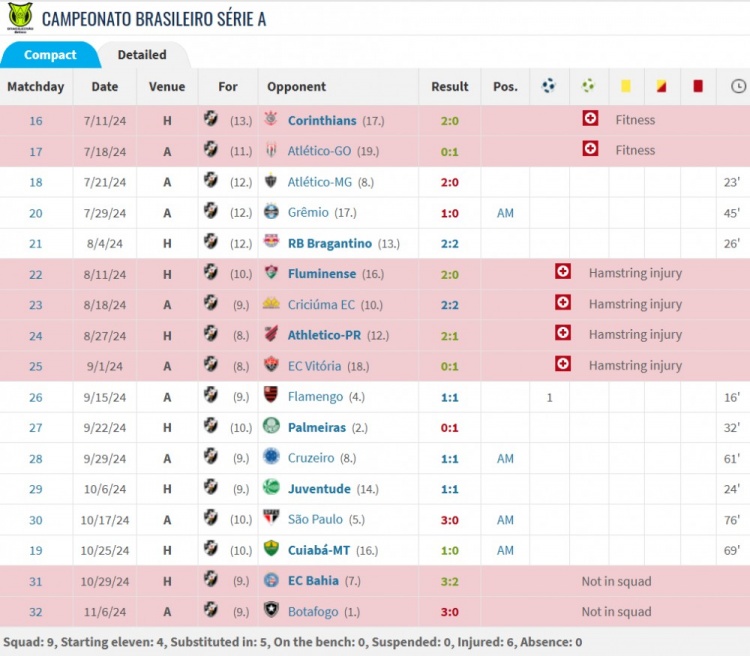Image resolution: width=750 pixels, height=656 pixels.
Task: Switch to the Detailed tab
Action: [x=142, y=55]
